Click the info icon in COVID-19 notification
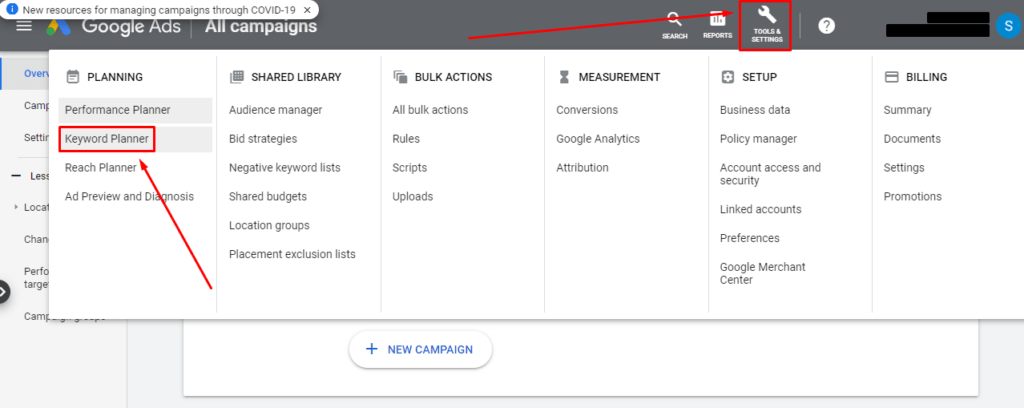Screen dimensions: 1024x408 tap(12, 10)
